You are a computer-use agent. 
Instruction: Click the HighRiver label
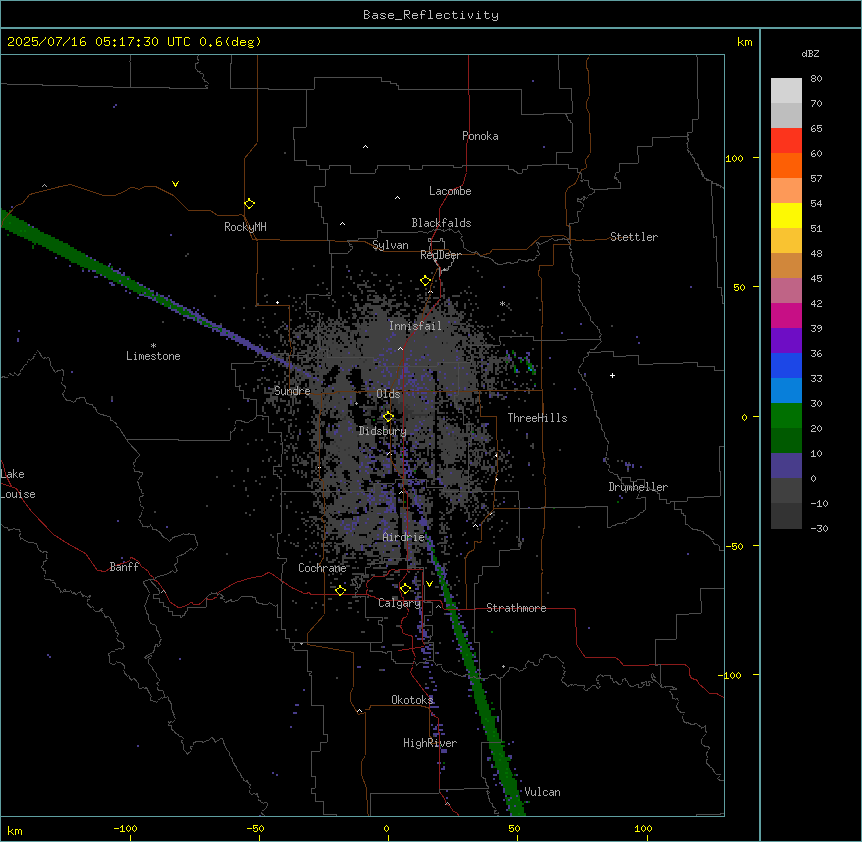point(430,743)
